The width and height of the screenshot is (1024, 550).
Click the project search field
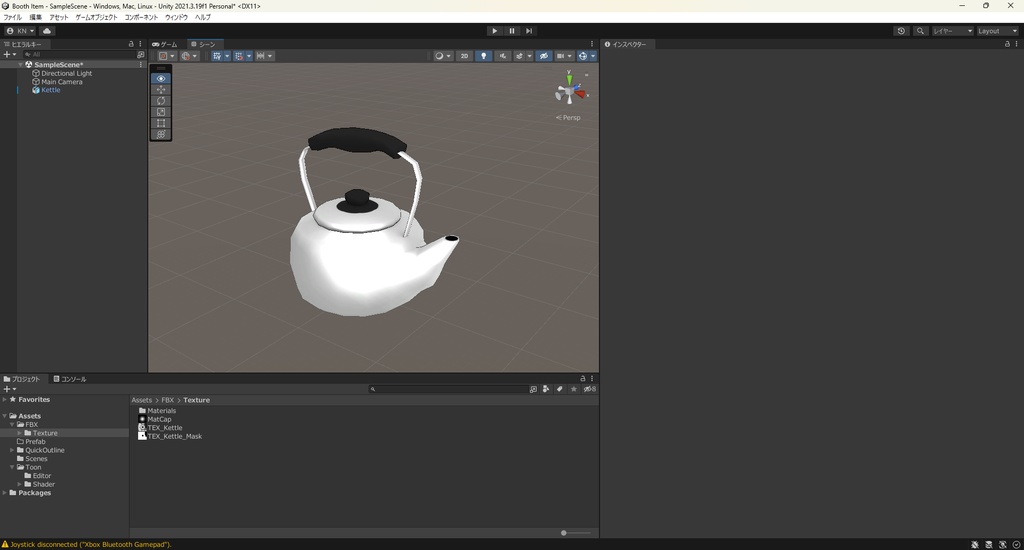(x=448, y=389)
